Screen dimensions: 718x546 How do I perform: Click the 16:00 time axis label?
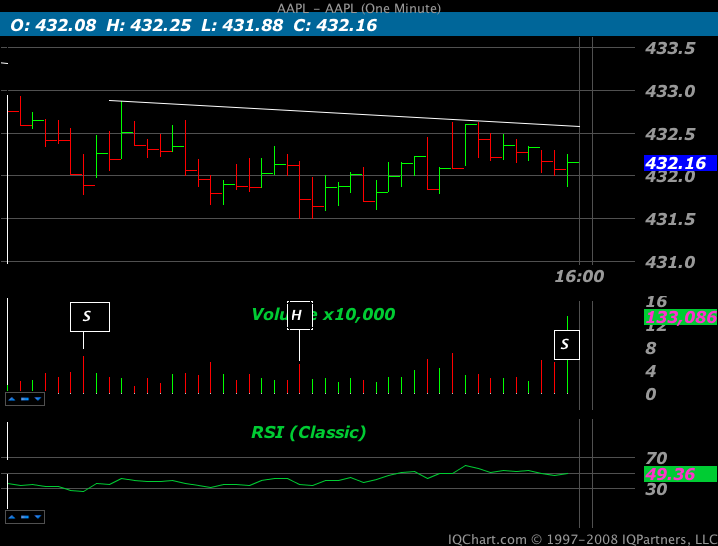click(x=579, y=276)
